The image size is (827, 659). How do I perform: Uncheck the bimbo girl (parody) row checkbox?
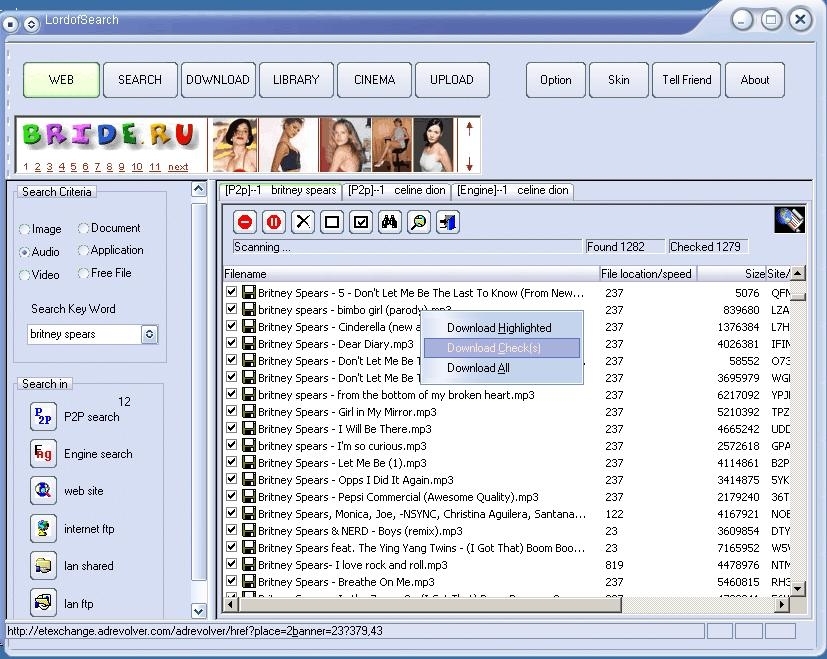[231, 309]
